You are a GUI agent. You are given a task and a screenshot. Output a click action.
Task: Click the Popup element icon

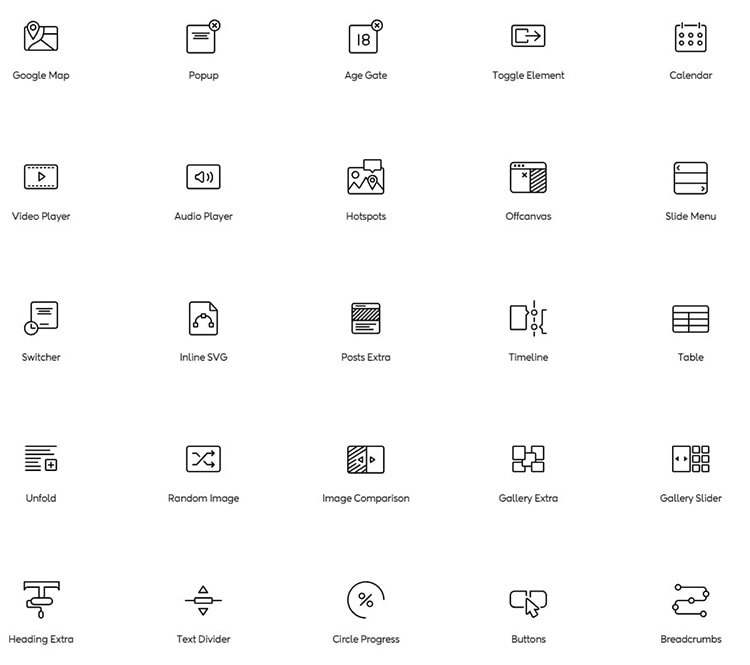203,36
